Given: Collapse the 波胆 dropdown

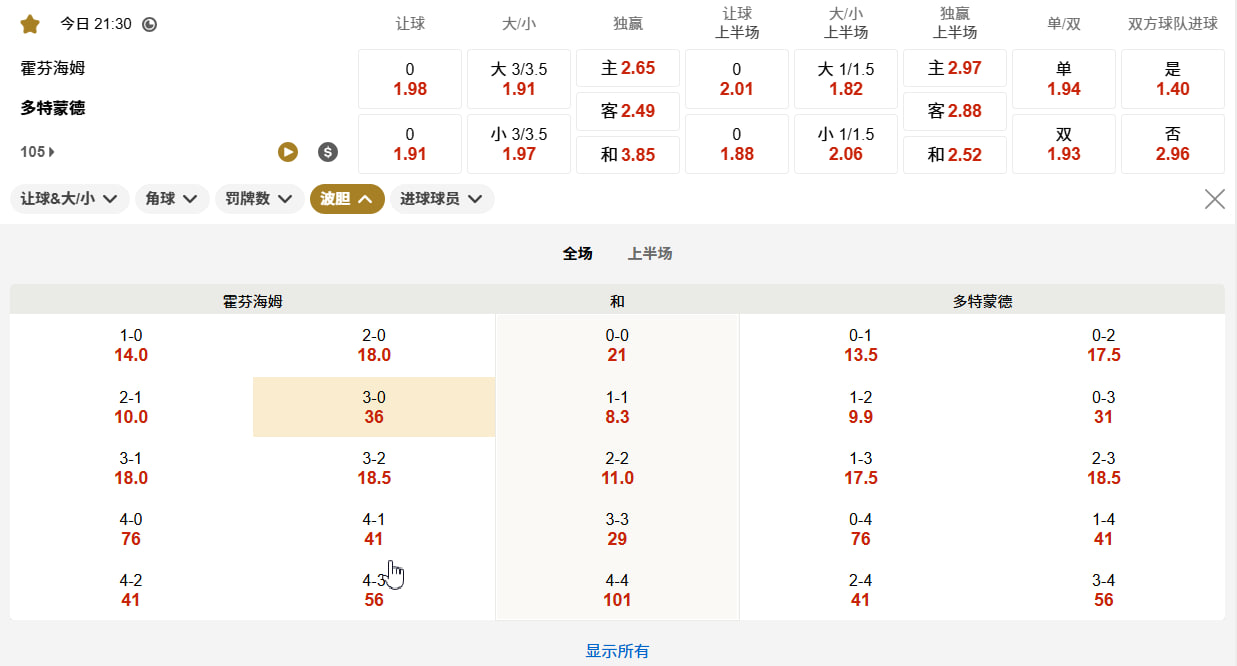Looking at the screenshot, I should (x=347, y=199).
